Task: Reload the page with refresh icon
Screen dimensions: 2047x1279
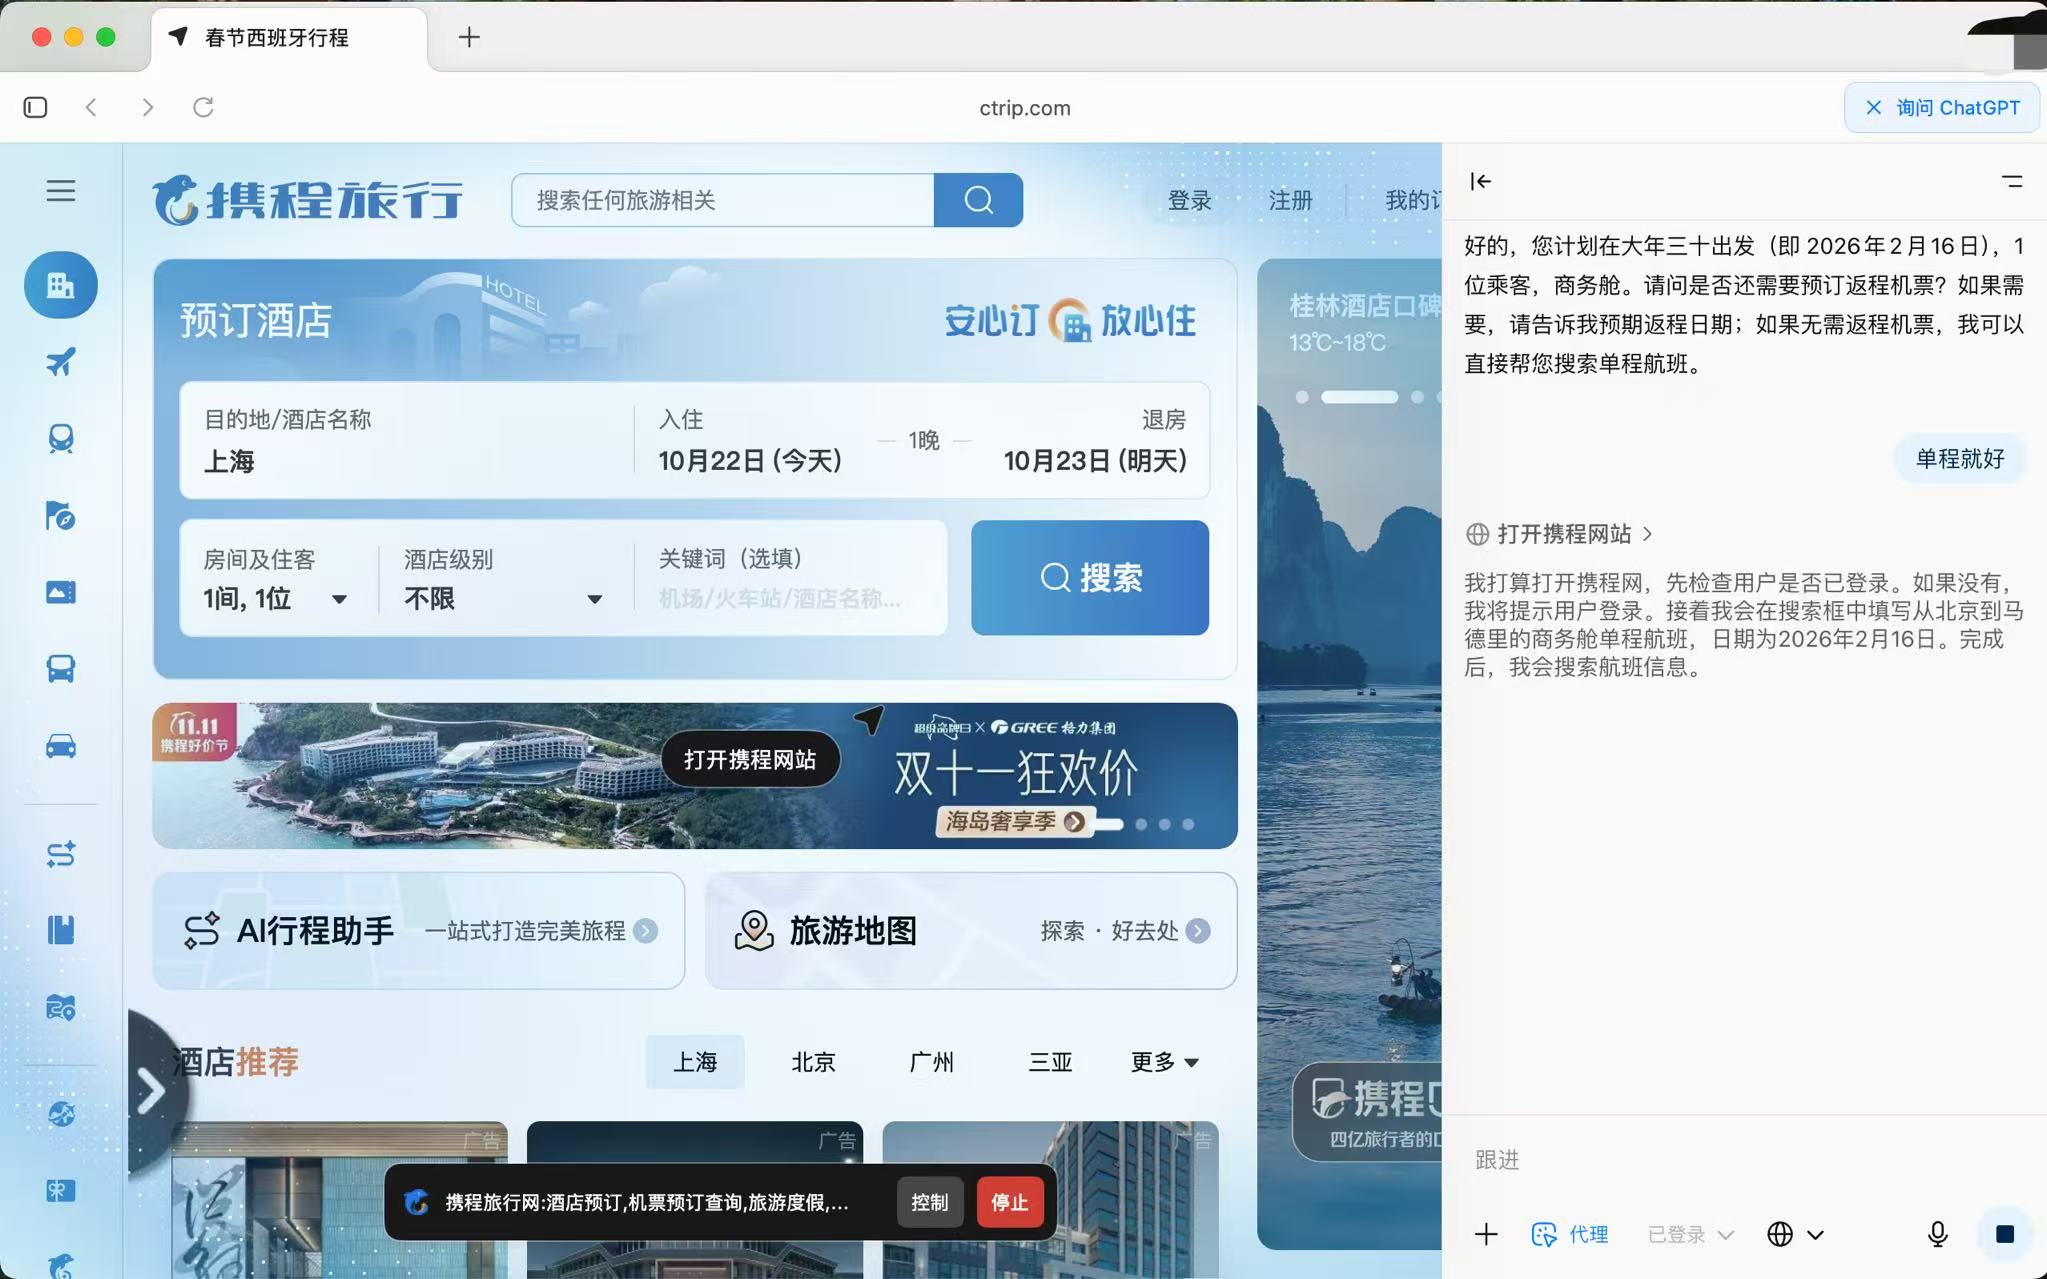Action: (x=203, y=107)
